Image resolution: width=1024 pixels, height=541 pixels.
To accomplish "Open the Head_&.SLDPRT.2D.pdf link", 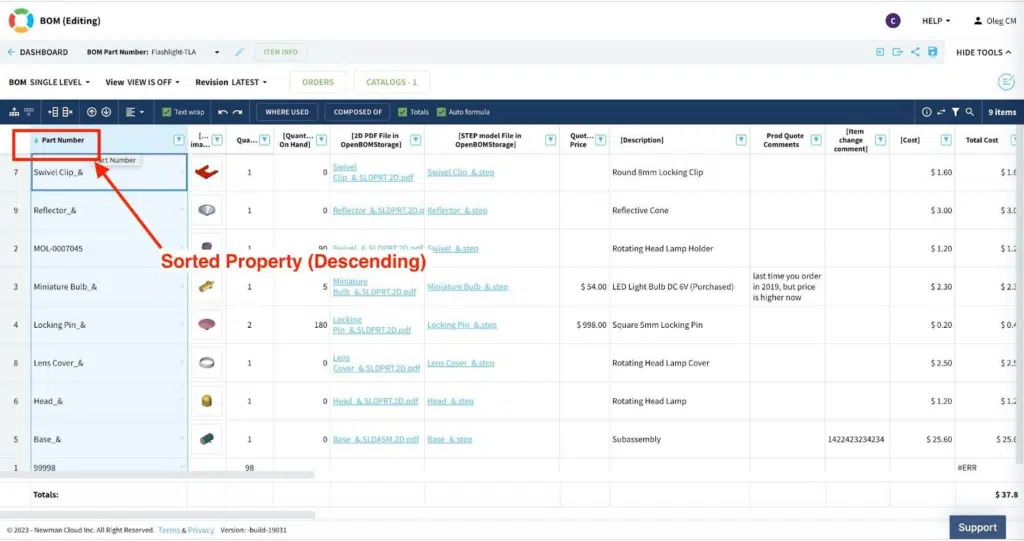I will pyautogui.click(x=376, y=401).
